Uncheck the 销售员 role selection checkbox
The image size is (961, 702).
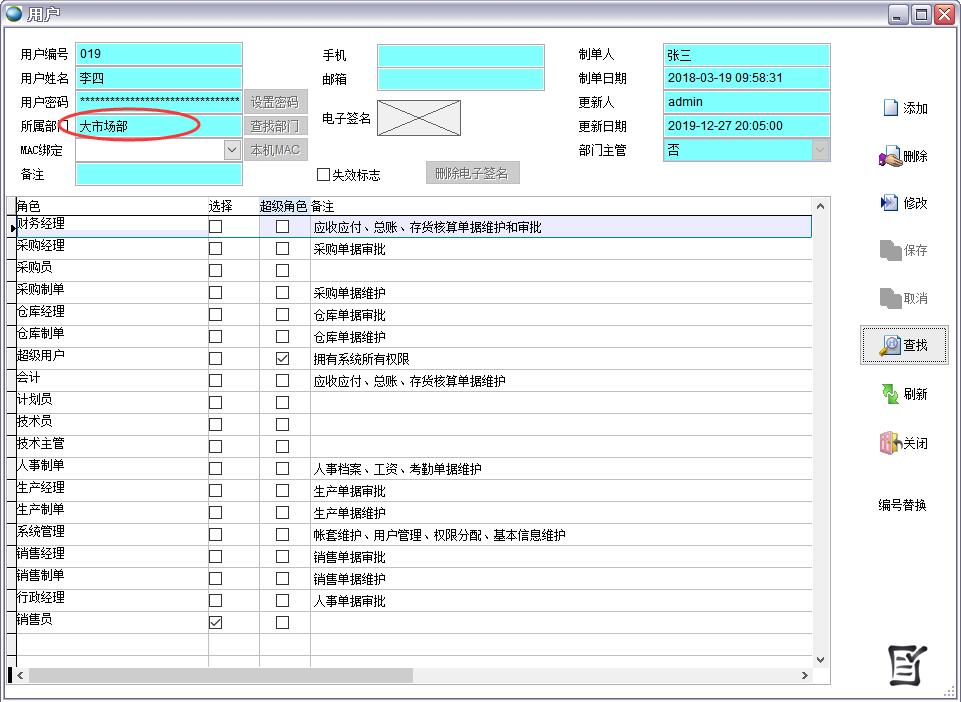(214, 622)
